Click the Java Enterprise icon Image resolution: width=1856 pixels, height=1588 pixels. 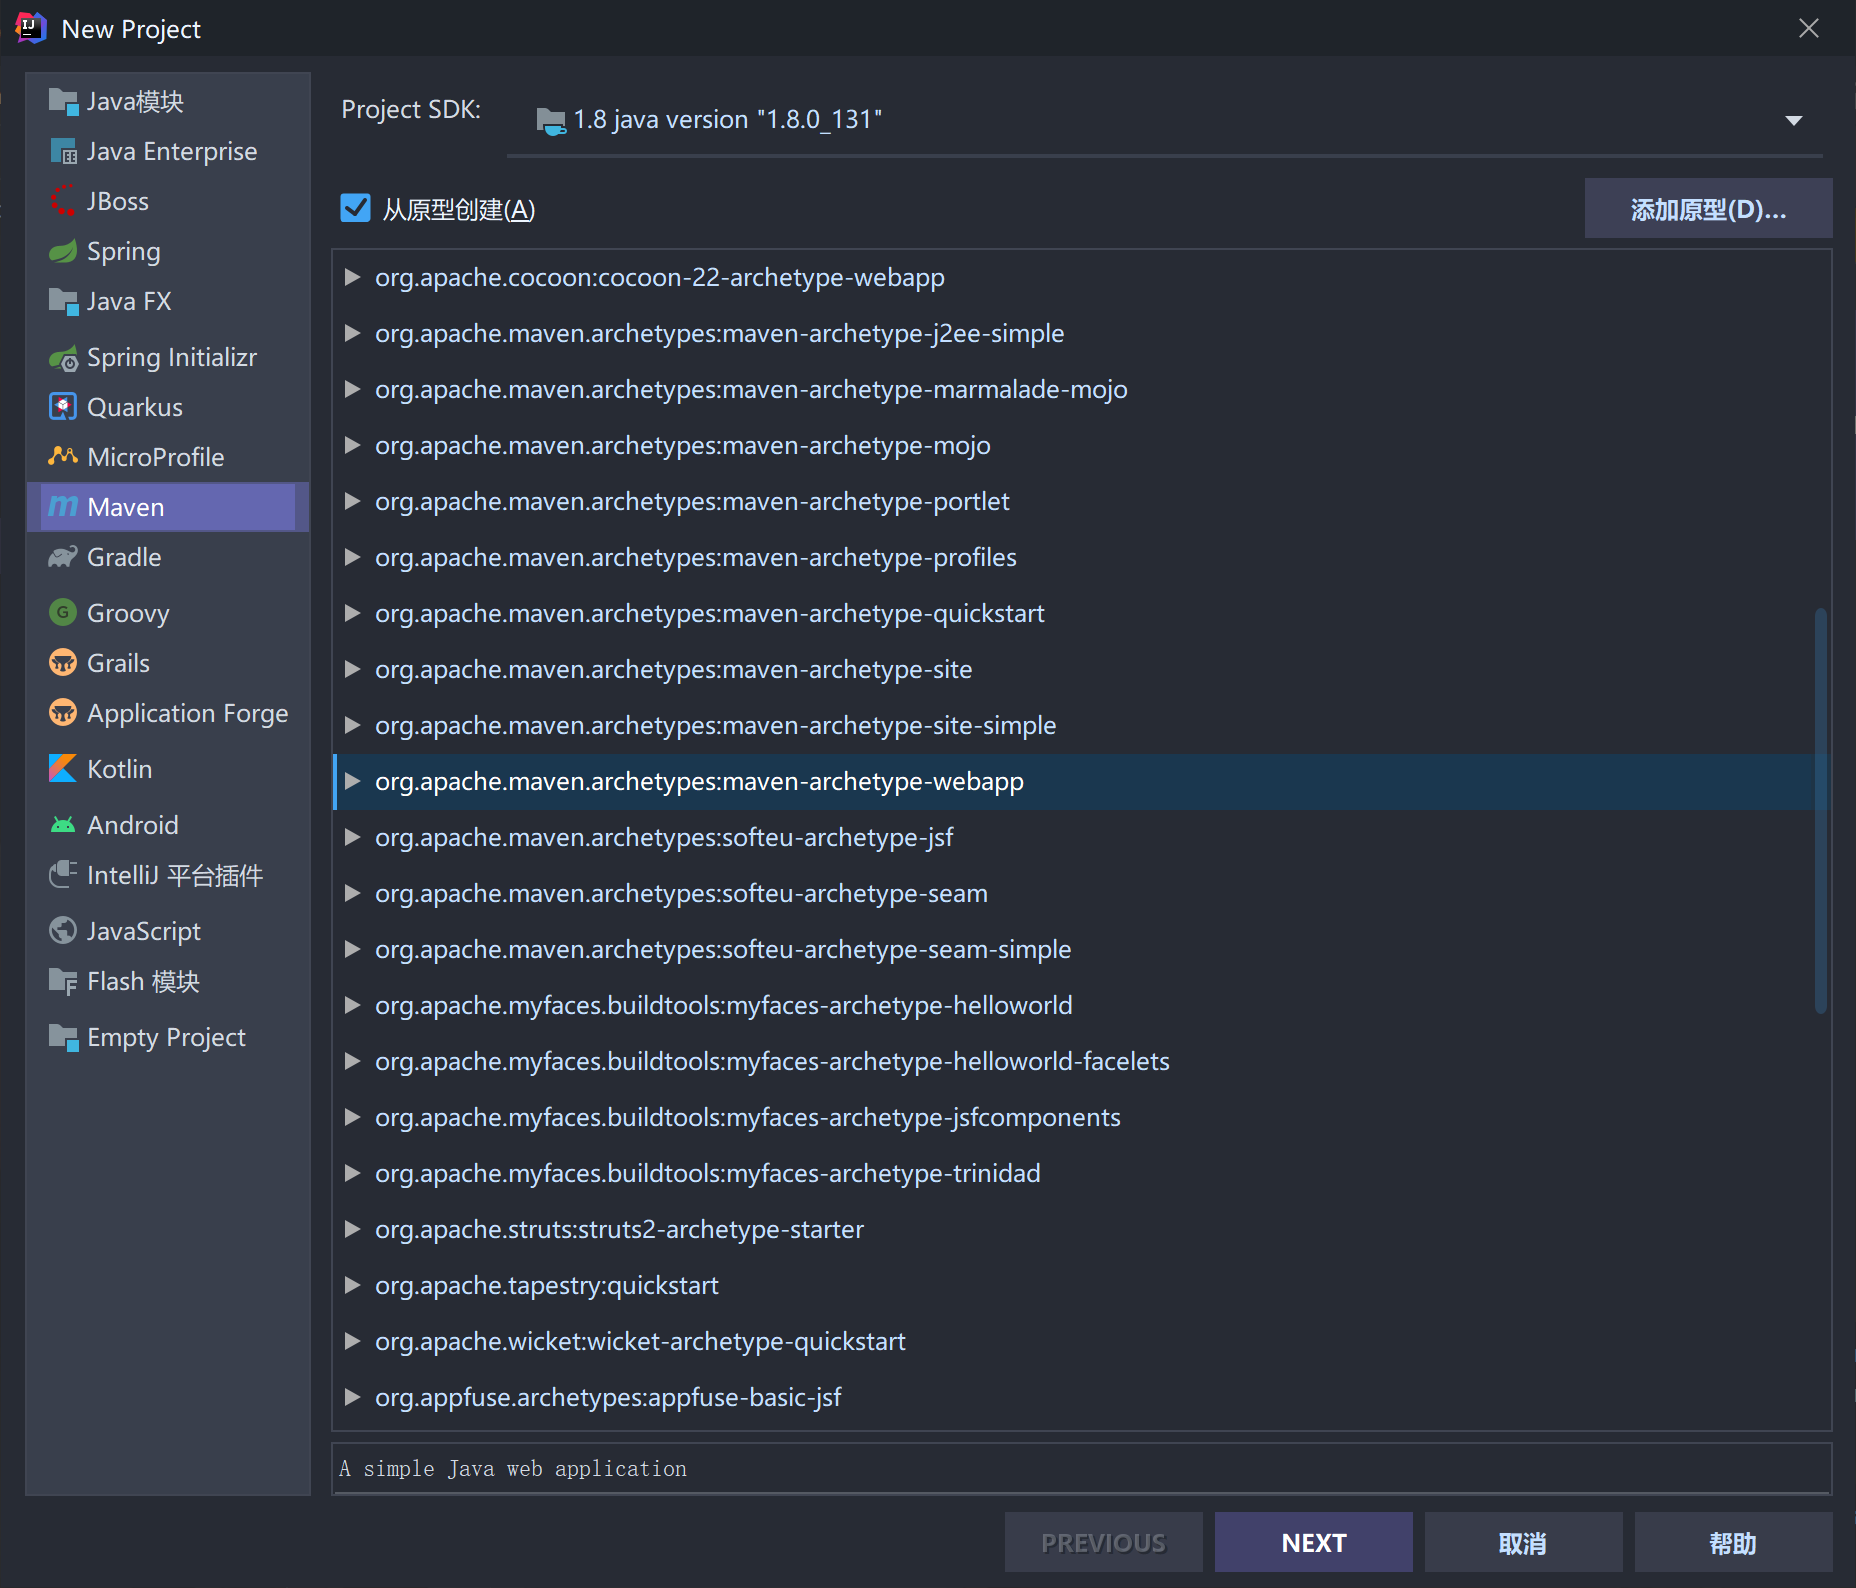63,151
